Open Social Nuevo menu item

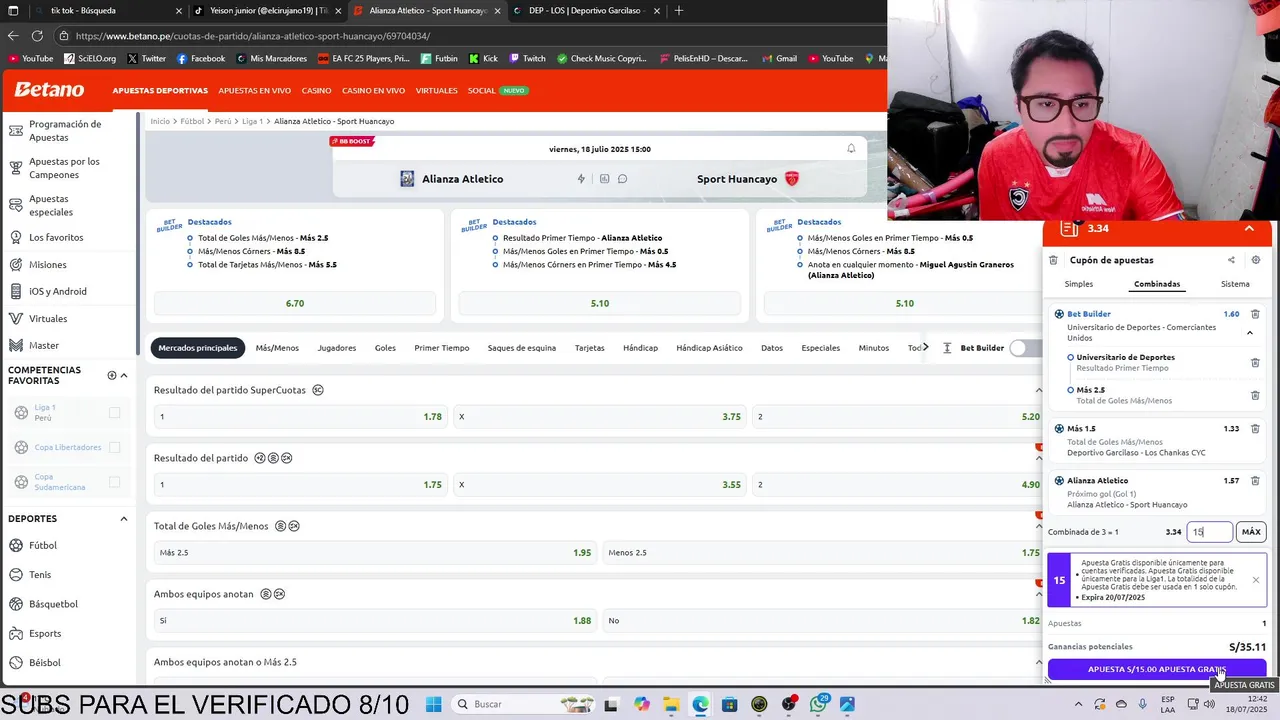click(497, 90)
